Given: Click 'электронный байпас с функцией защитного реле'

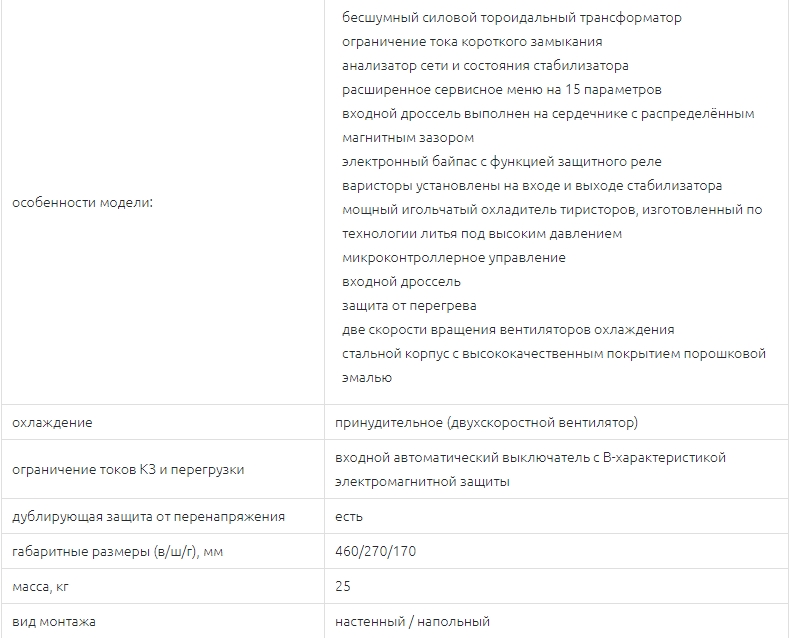Looking at the screenshot, I should coord(502,162).
